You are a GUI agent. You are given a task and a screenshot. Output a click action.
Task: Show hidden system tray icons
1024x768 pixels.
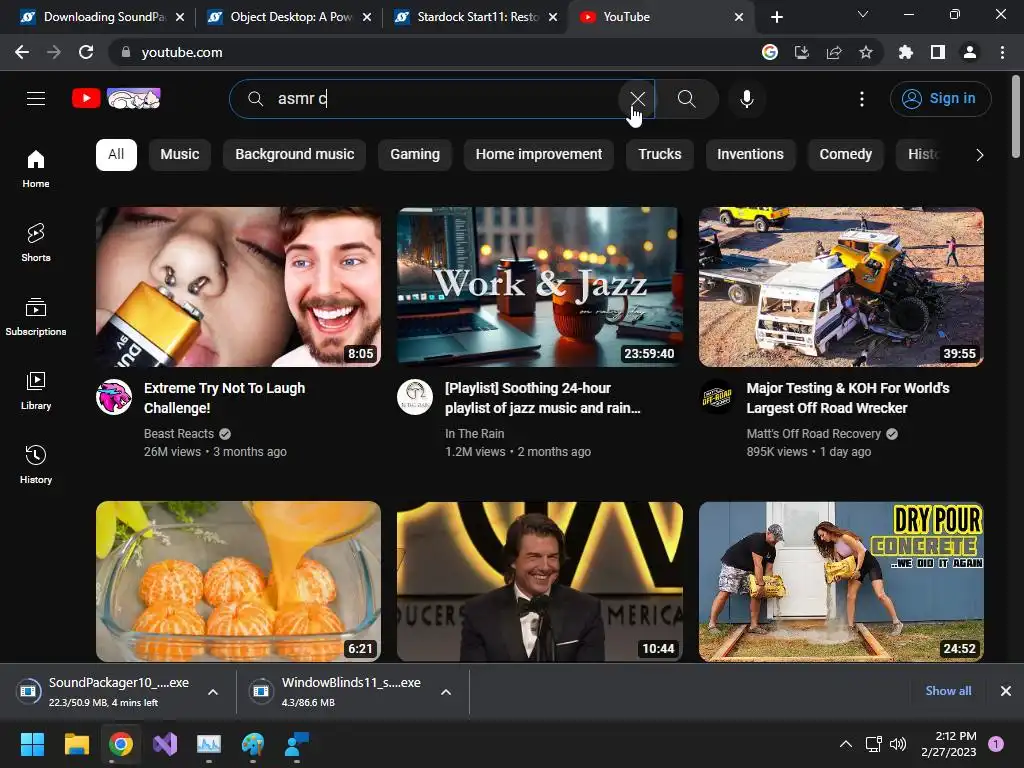[845, 744]
